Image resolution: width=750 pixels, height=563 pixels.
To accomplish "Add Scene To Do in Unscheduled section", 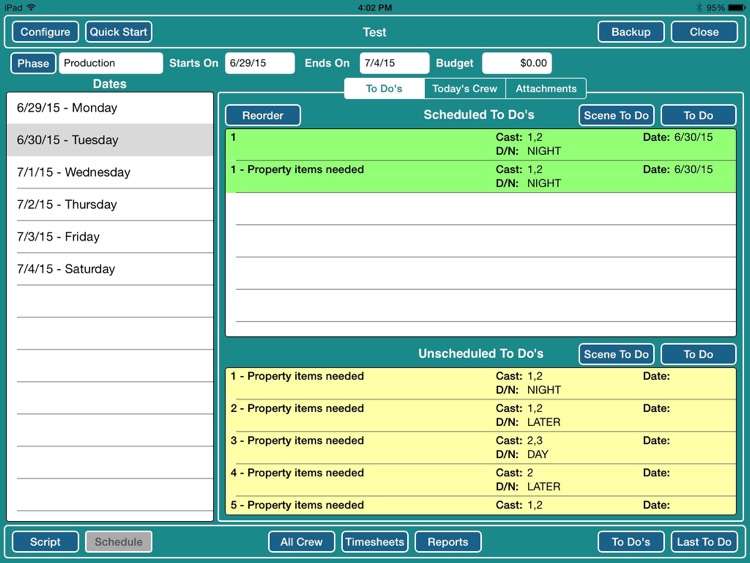I will [x=616, y=354].
